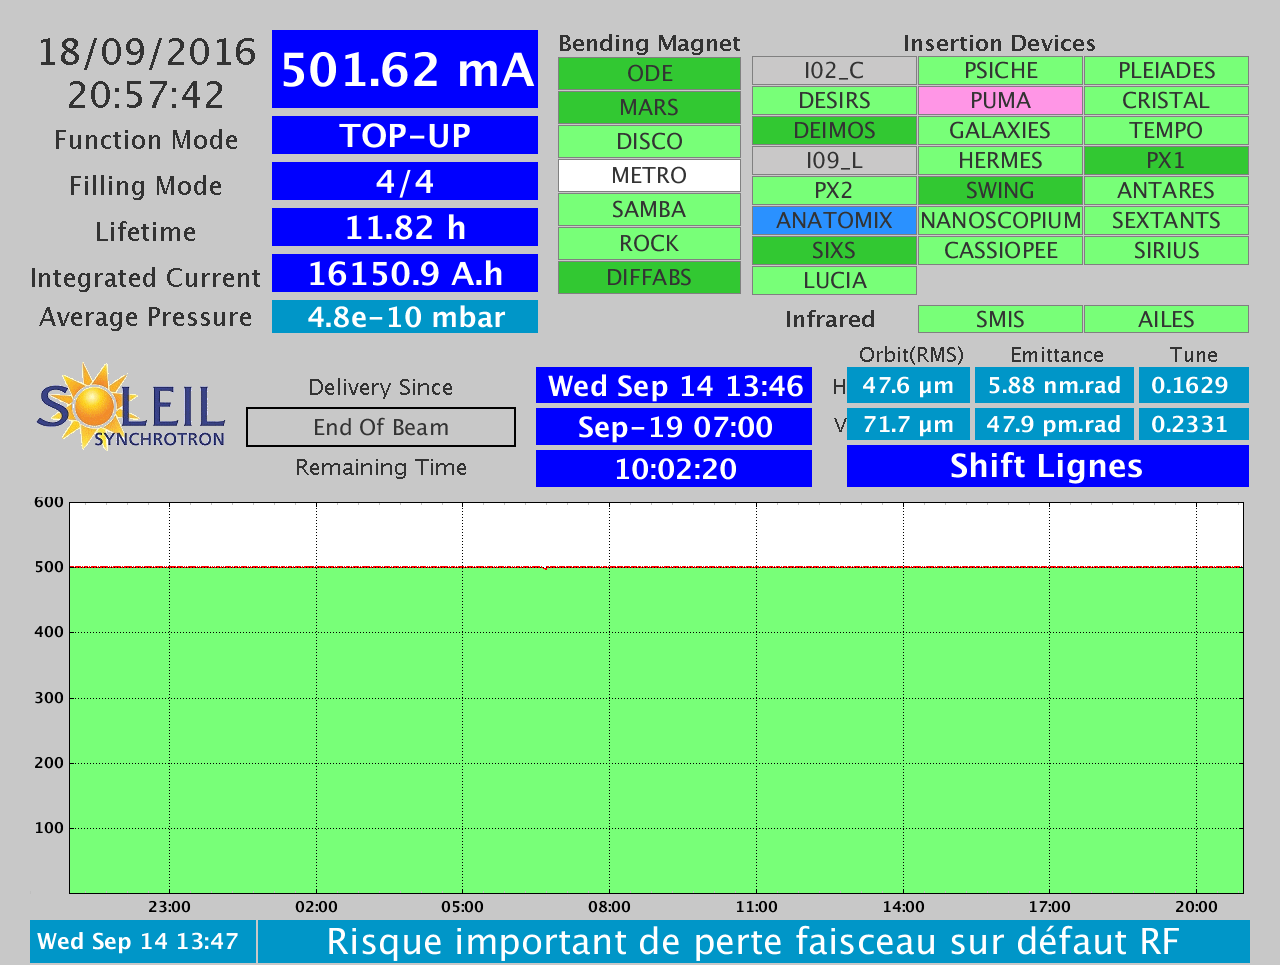Select the CRISTAL beamline

pyautogui.click(x=1166, y=101)
